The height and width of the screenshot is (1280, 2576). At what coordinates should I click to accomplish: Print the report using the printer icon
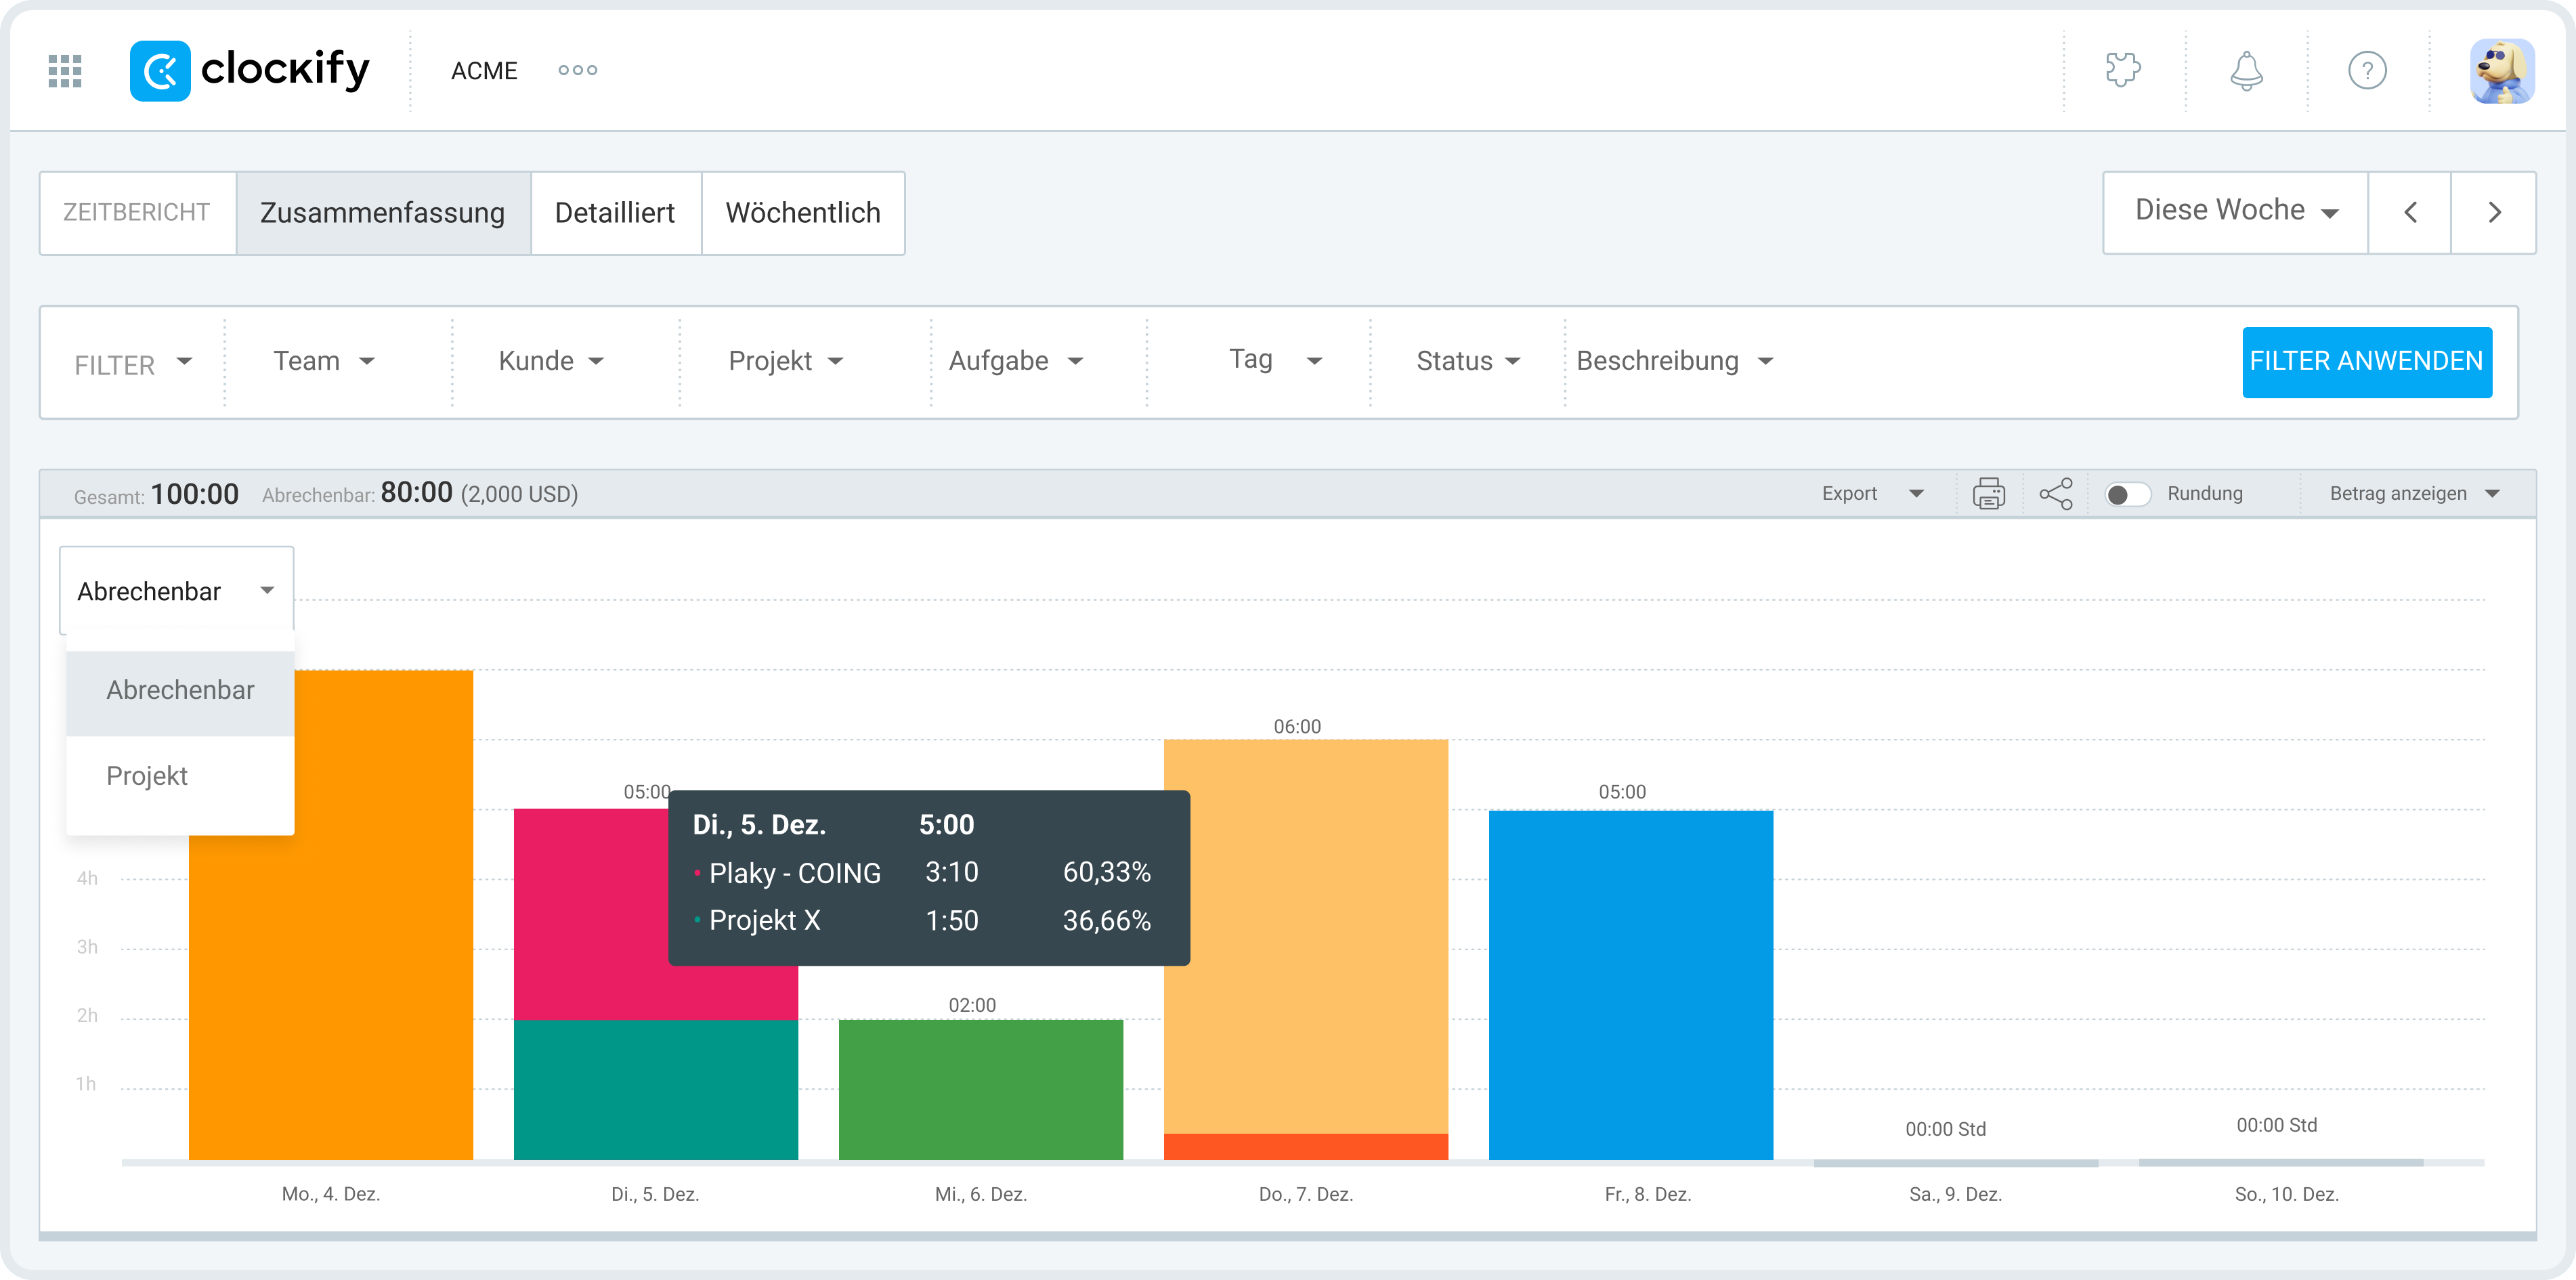(1989, 493)
